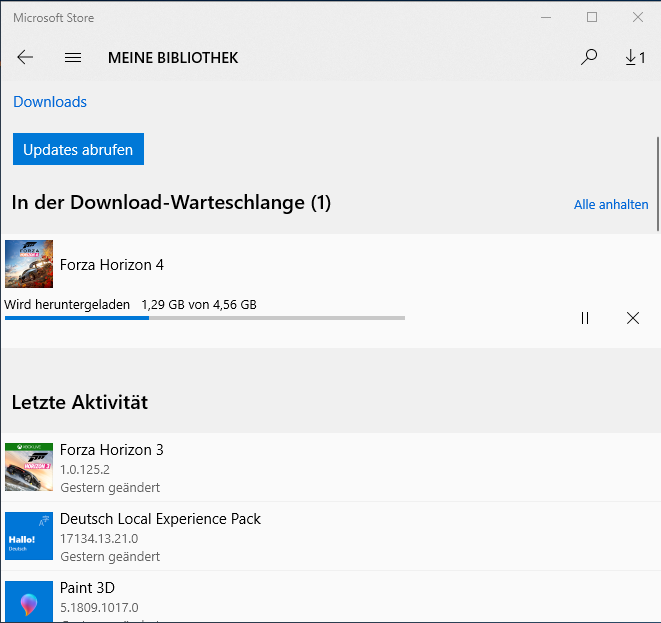The width and height of the screenshot is (661, 623).
Task: Click the Alle anhalten link
Action: click(611, 204)
